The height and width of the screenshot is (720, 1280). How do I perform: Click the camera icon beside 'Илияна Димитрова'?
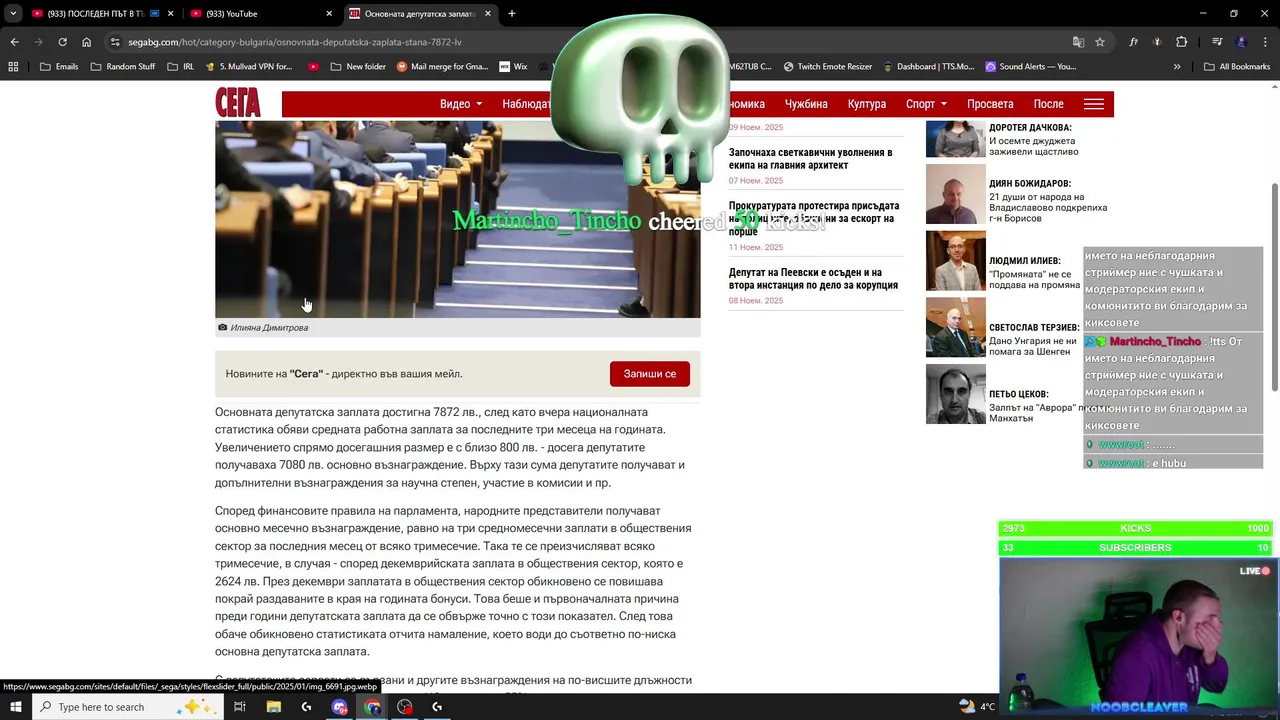222,327
